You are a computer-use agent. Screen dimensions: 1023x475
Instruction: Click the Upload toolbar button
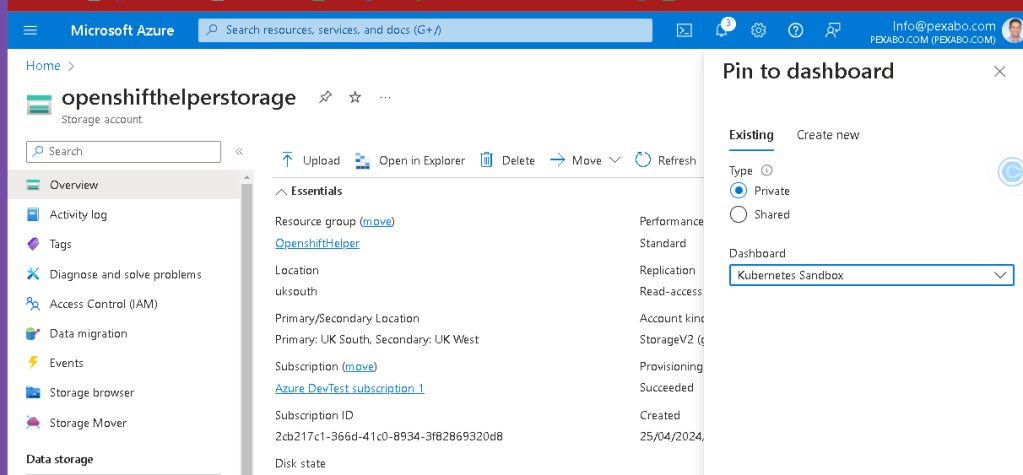point(311,160)
